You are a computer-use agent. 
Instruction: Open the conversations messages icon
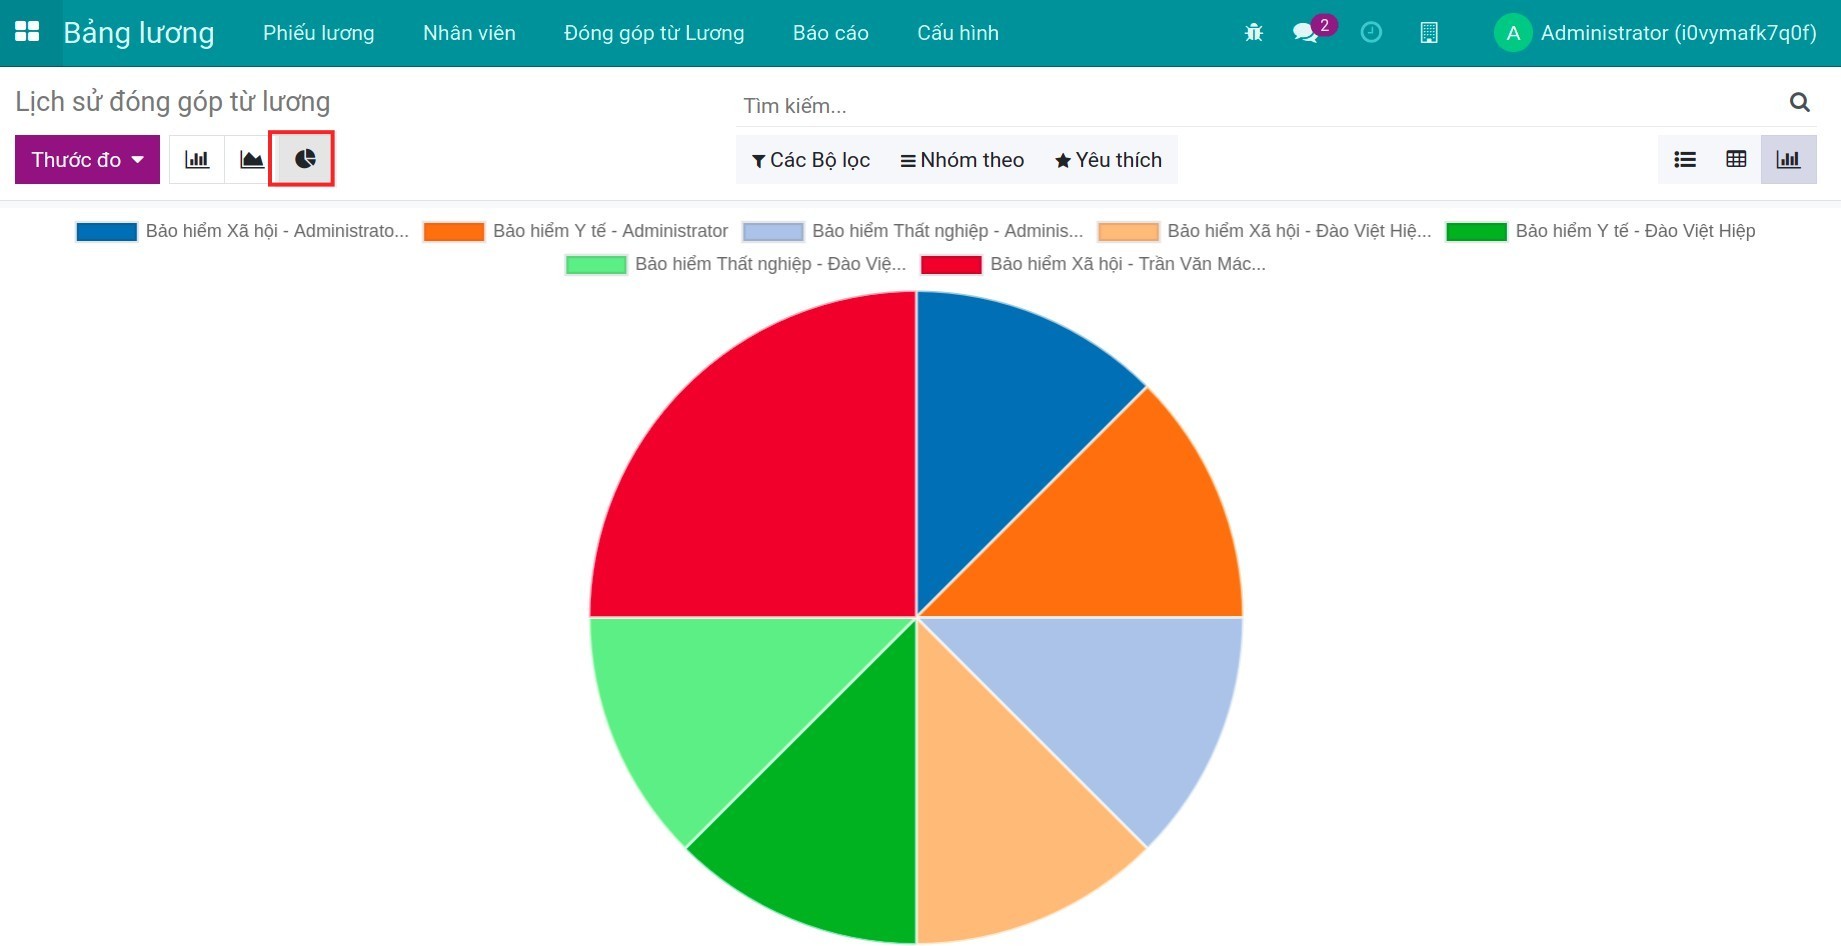coord(1306,33)
